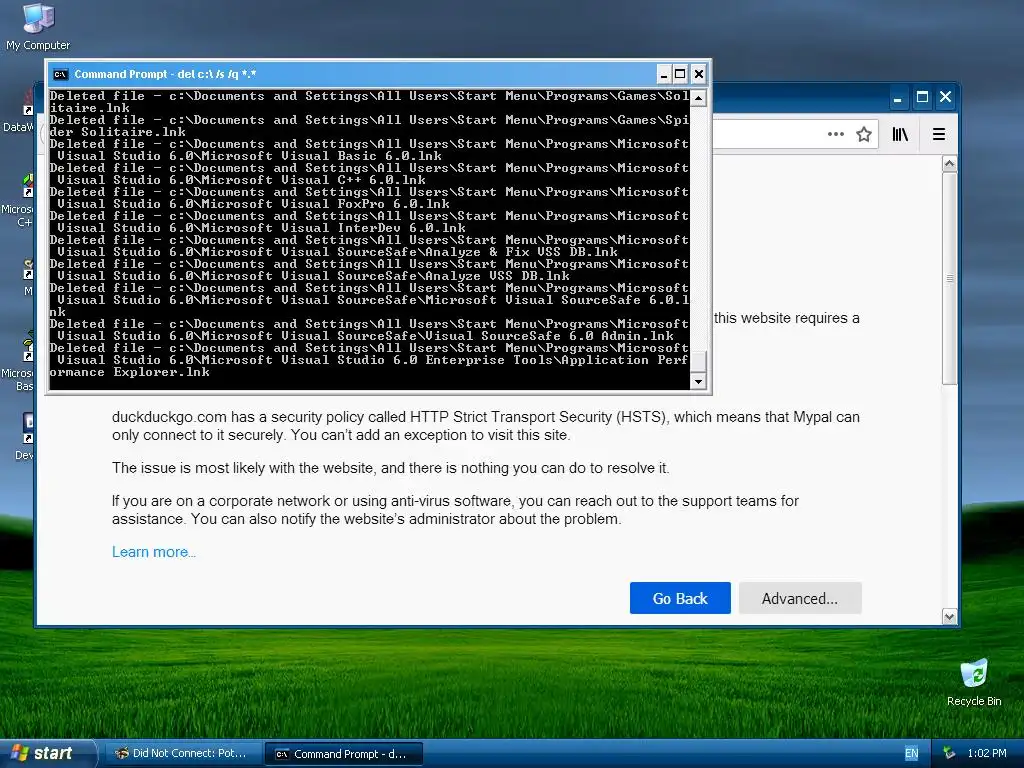Click 'If you are on a corporate network' text
The height and width of the screenshot is (768, 1024).
pos(455,510)
